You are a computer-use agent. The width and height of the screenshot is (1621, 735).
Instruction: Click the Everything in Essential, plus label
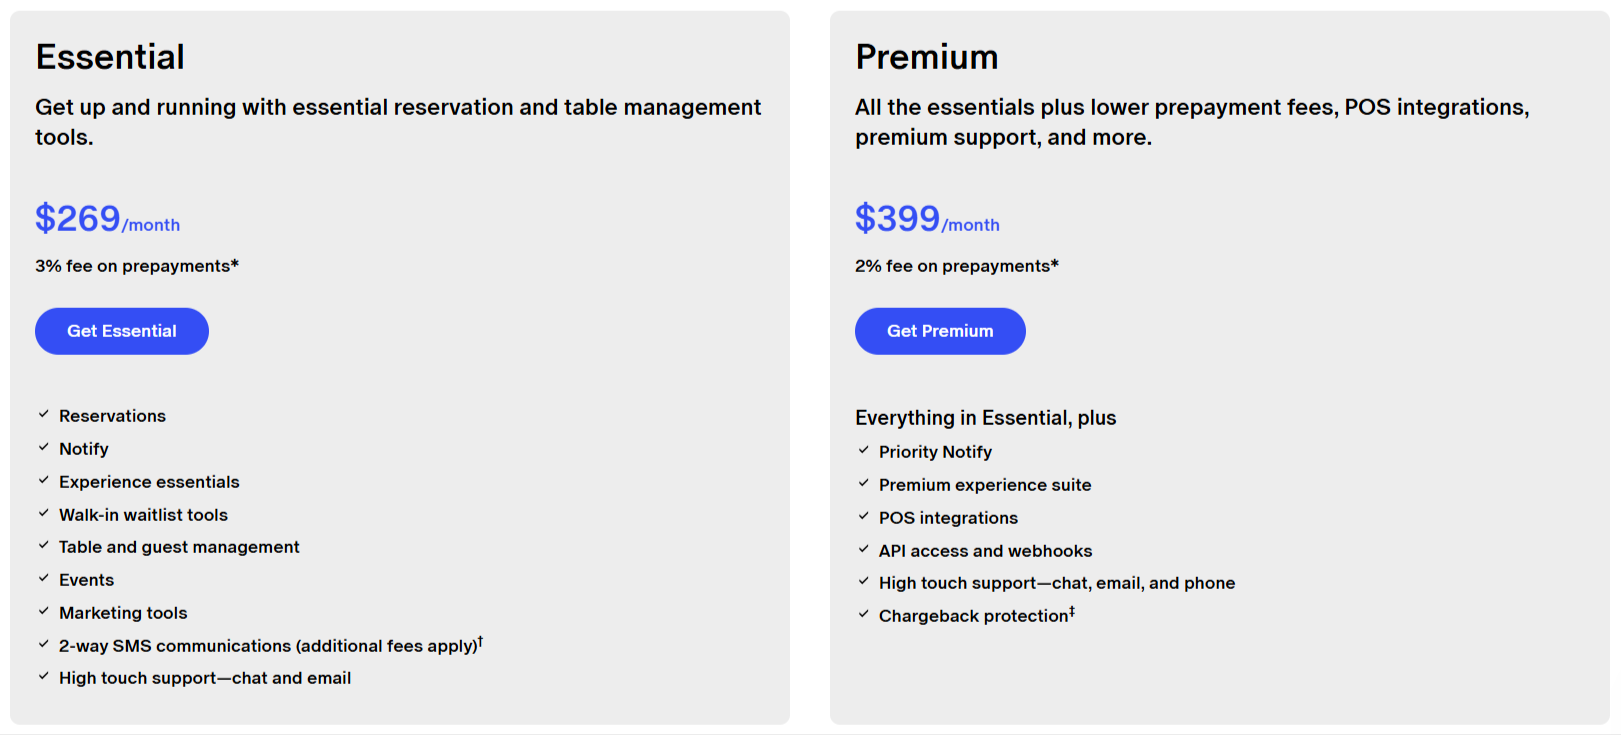coord(985,417)
